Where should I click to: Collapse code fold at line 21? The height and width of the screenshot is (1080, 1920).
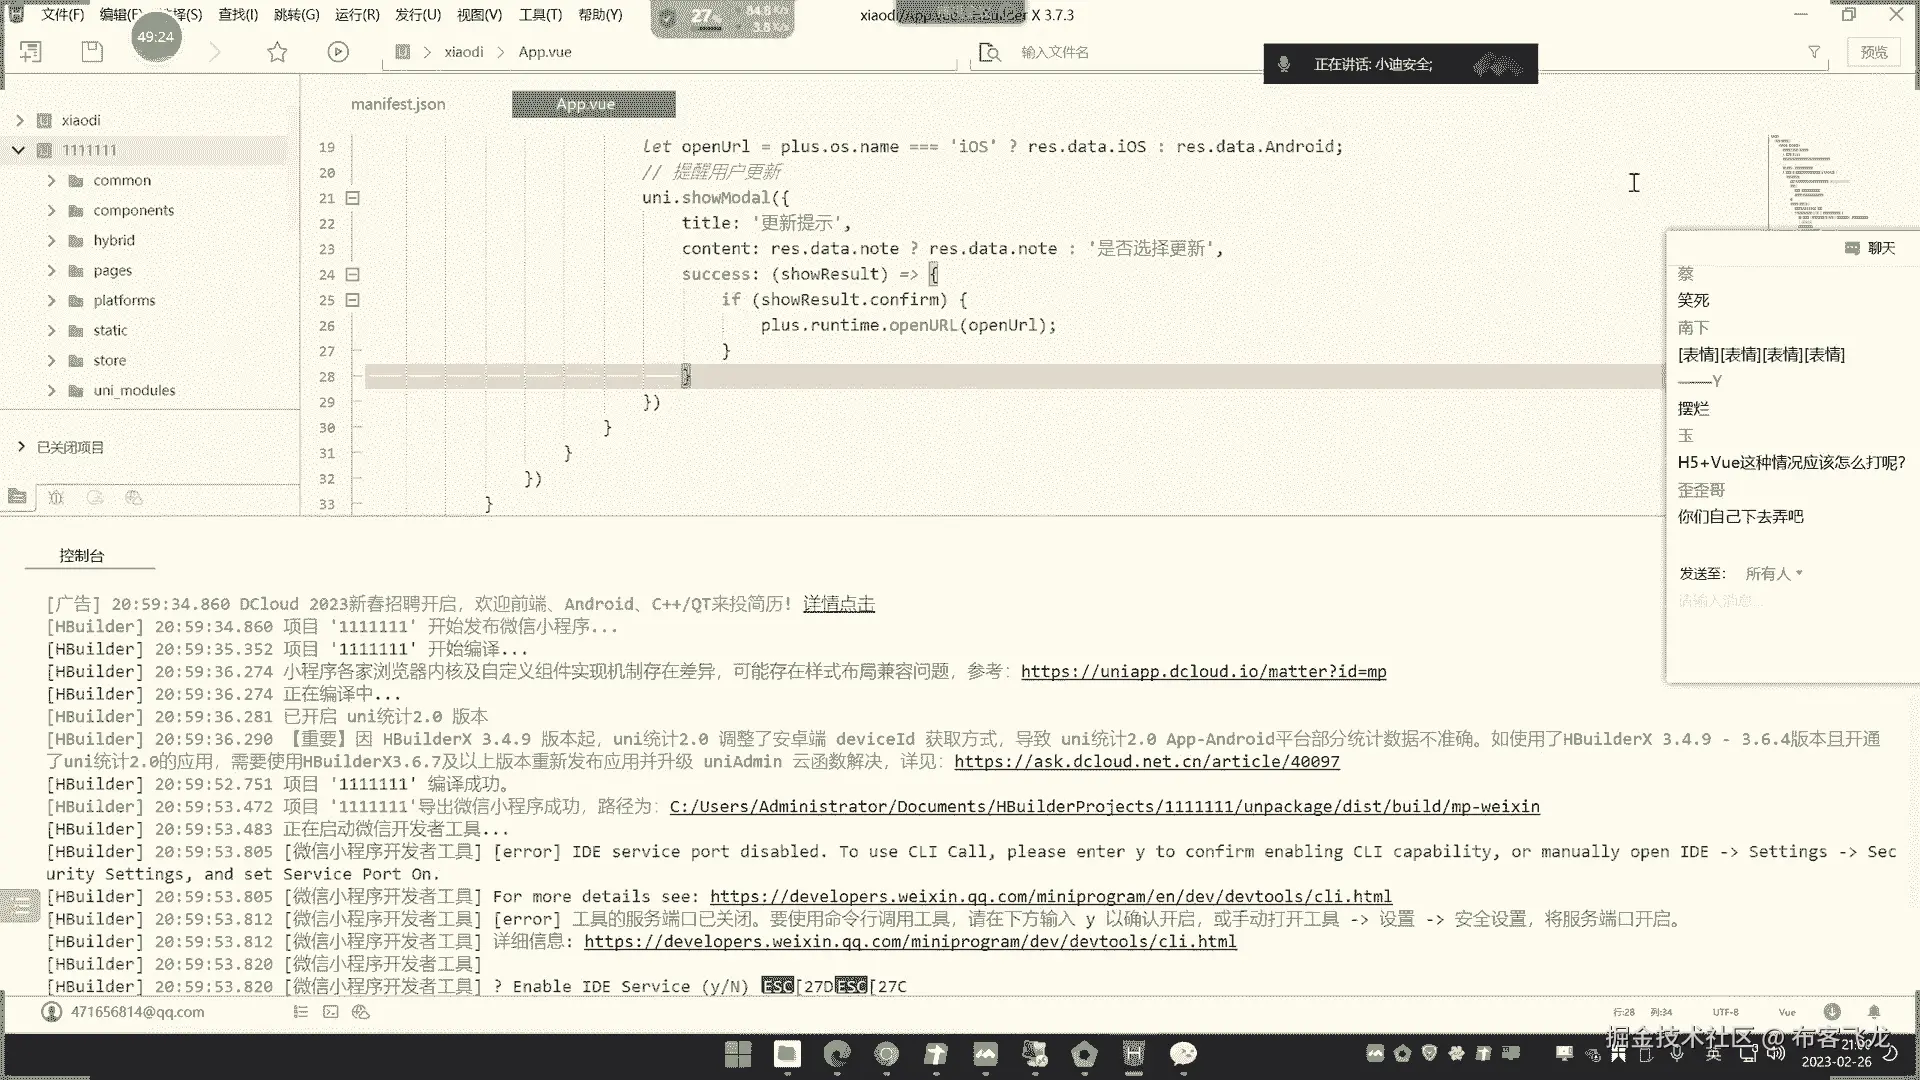(353, 198)
